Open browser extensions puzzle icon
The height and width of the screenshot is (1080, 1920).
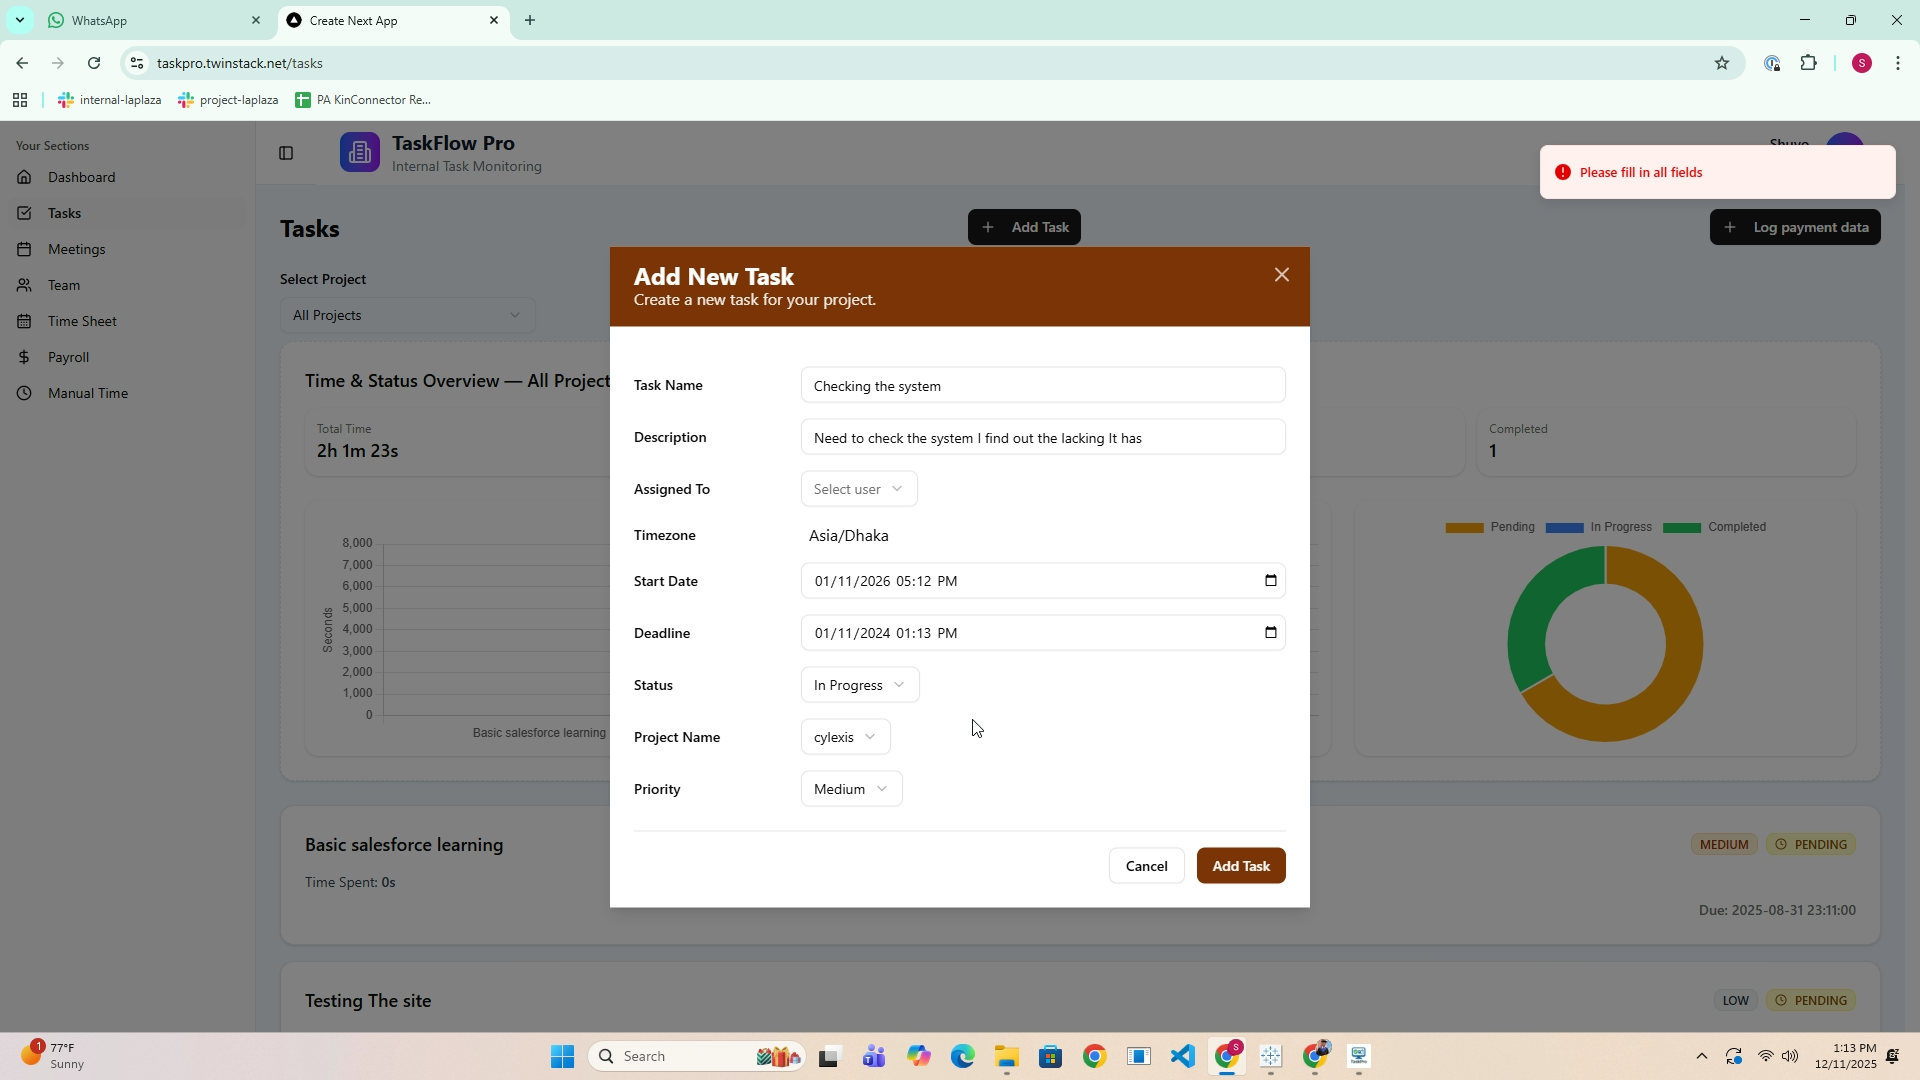(1808, 63)
